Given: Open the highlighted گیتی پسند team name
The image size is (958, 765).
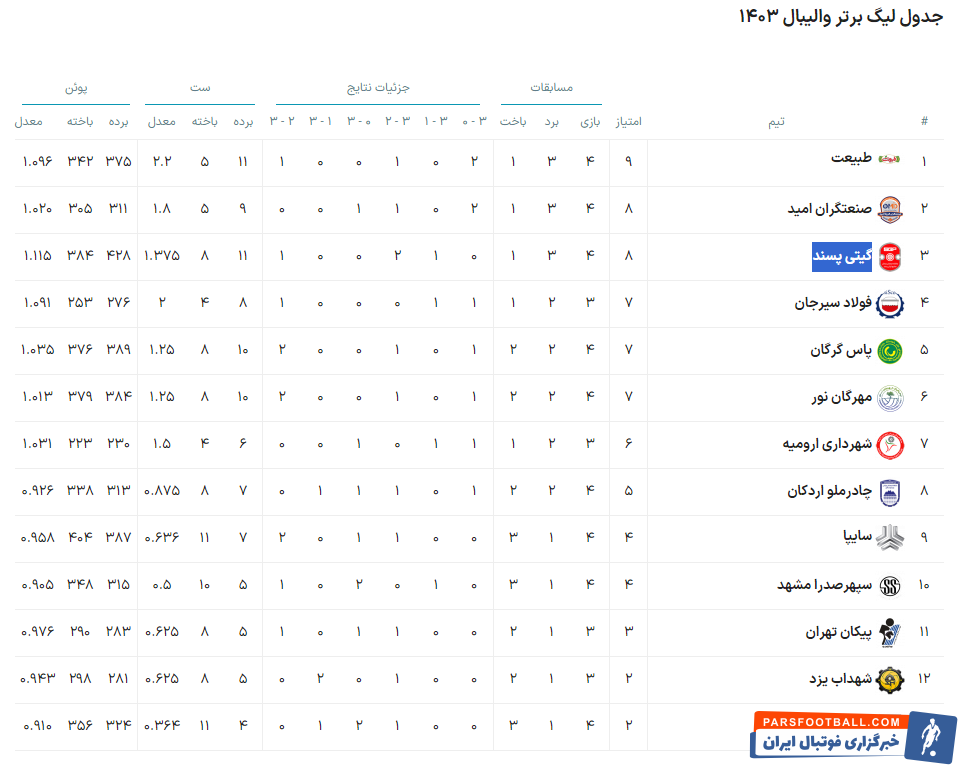Looking at the screenshot, I should [843, 256].
